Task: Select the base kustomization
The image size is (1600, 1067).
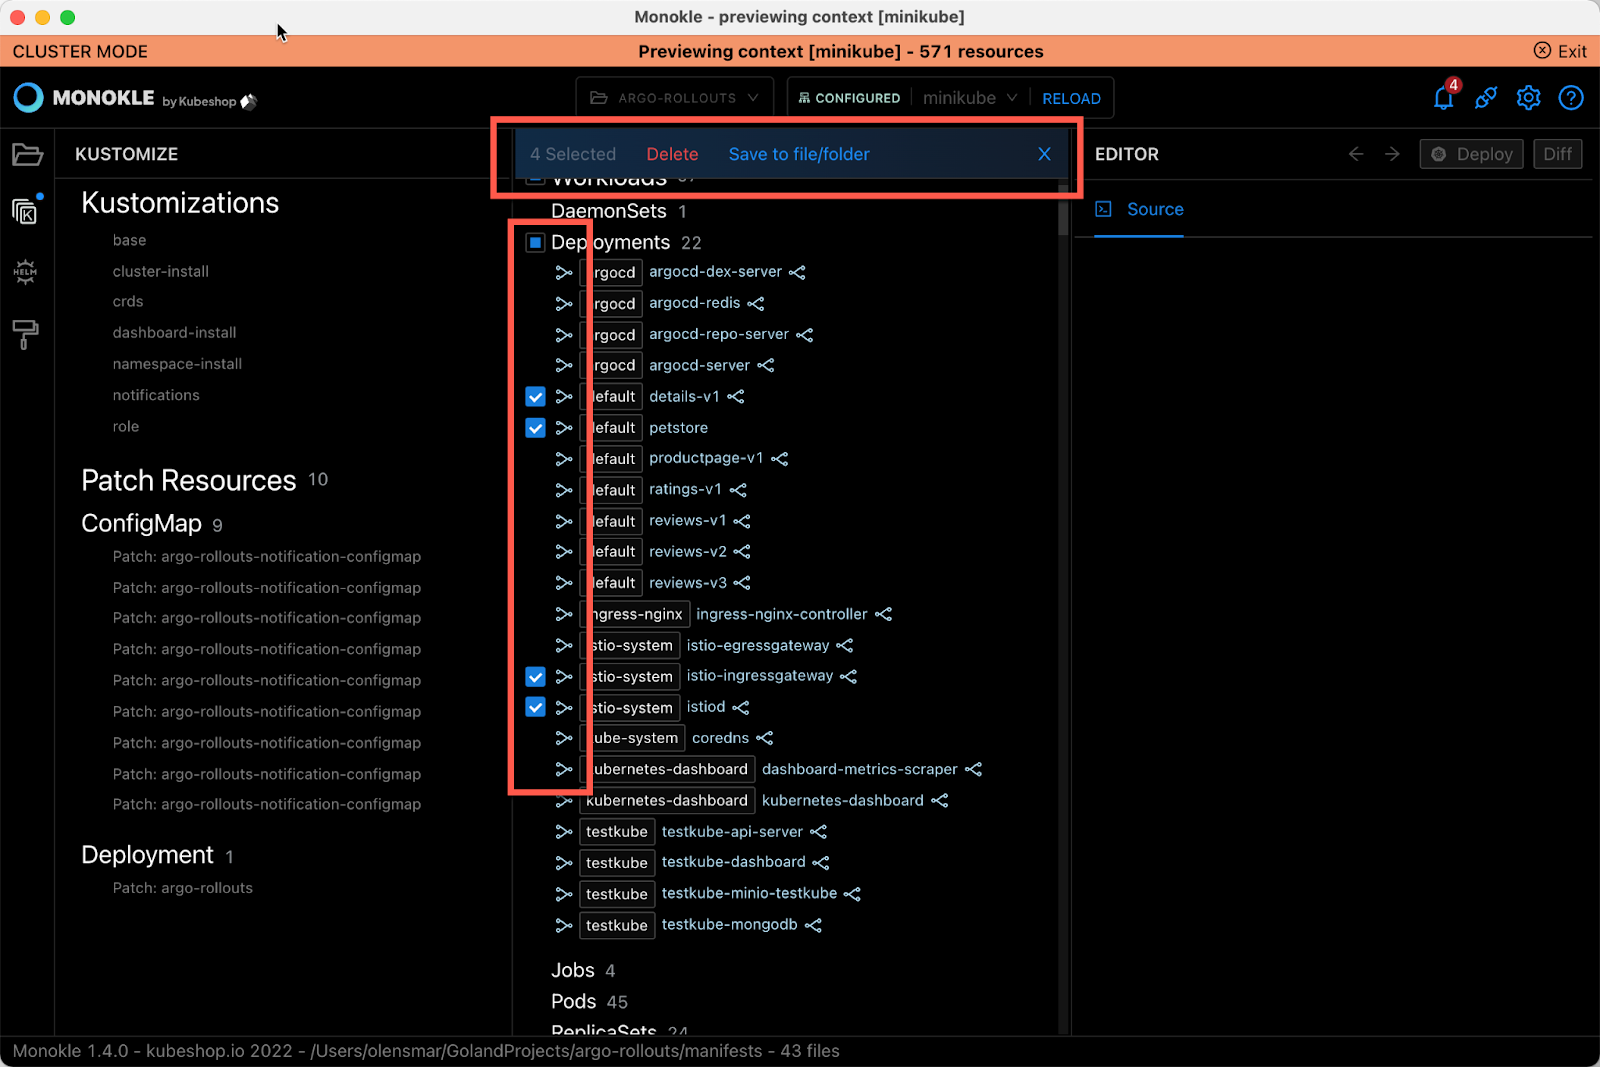Action: coord(129,240)
